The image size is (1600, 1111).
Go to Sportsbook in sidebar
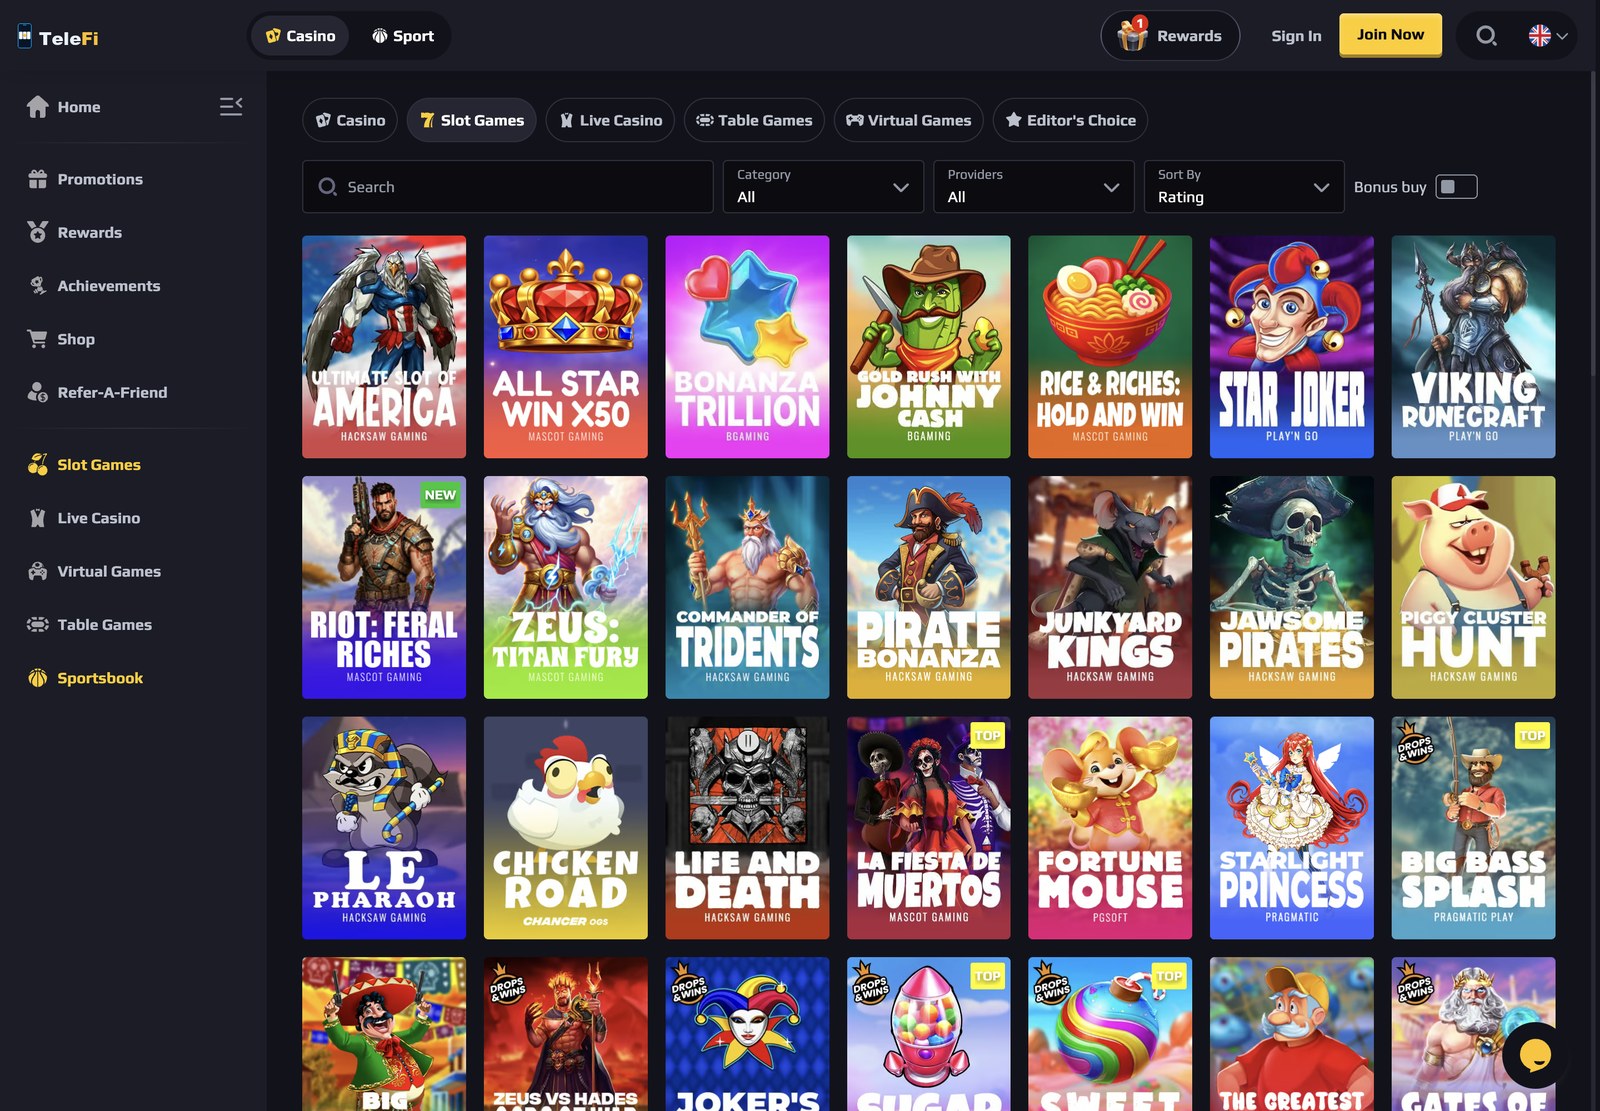point(100,678)
